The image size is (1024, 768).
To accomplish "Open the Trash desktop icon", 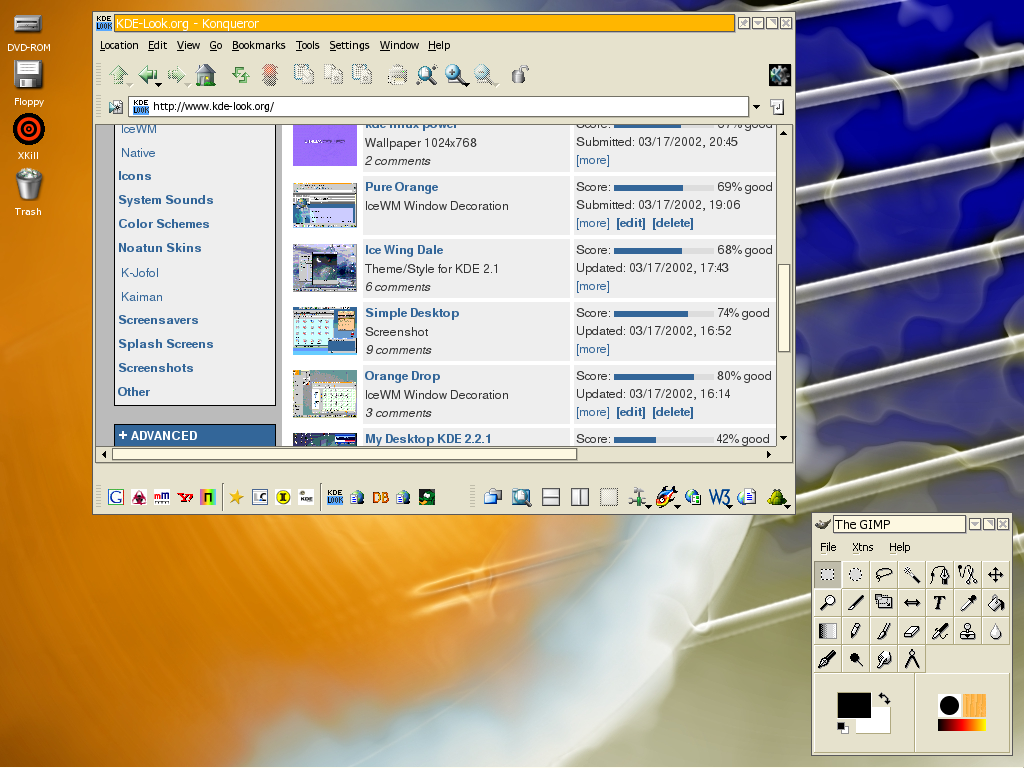I will [28, 192].
